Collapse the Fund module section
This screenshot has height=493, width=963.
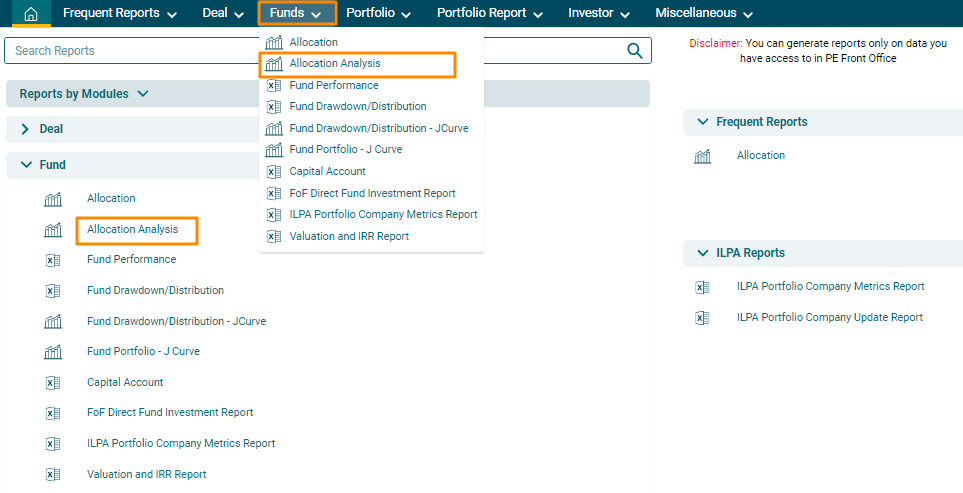coord(25,165)
